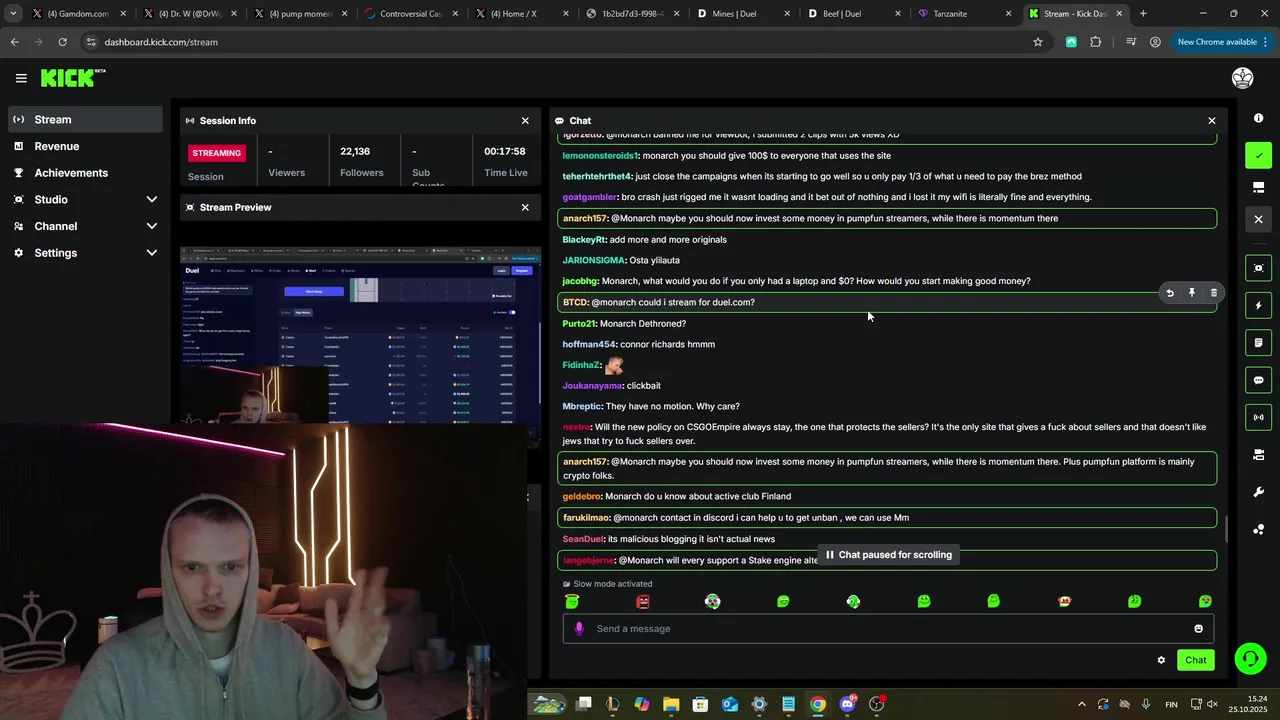Toggle the lightning bolt quick actions icon

1258,305
